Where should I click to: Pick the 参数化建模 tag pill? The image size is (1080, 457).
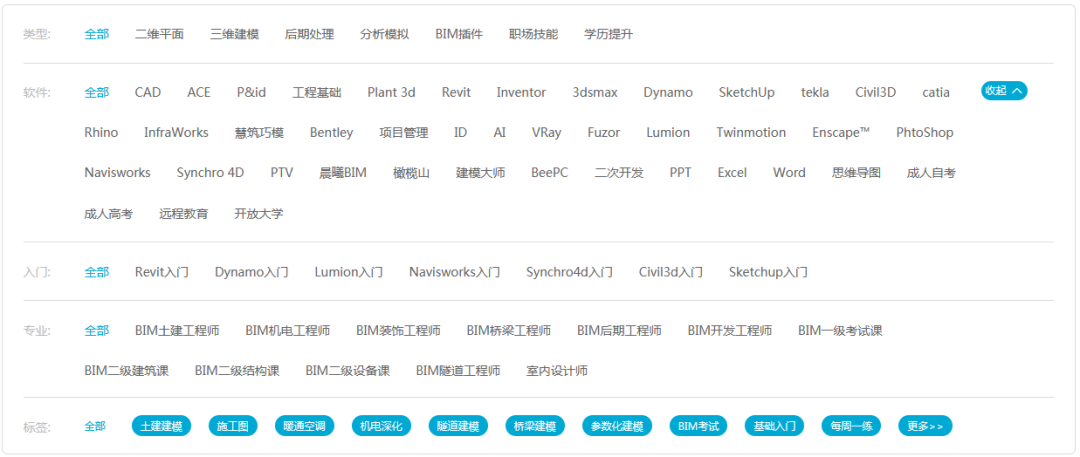pos(617,426)
